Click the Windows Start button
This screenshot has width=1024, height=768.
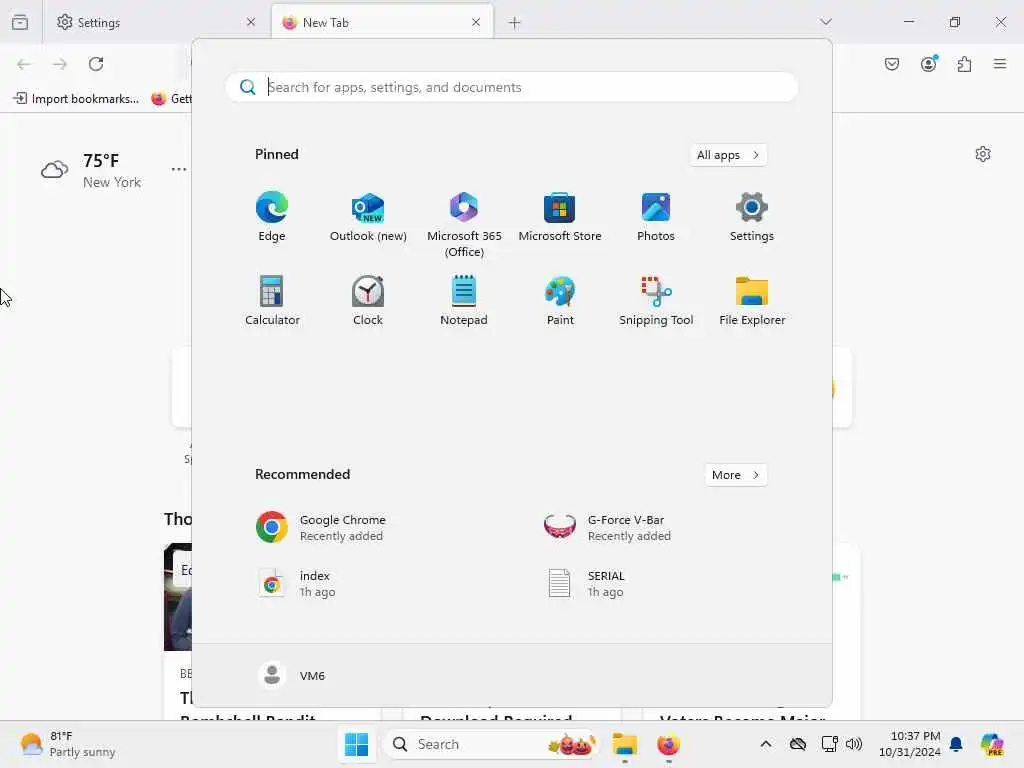coord(357,744)
